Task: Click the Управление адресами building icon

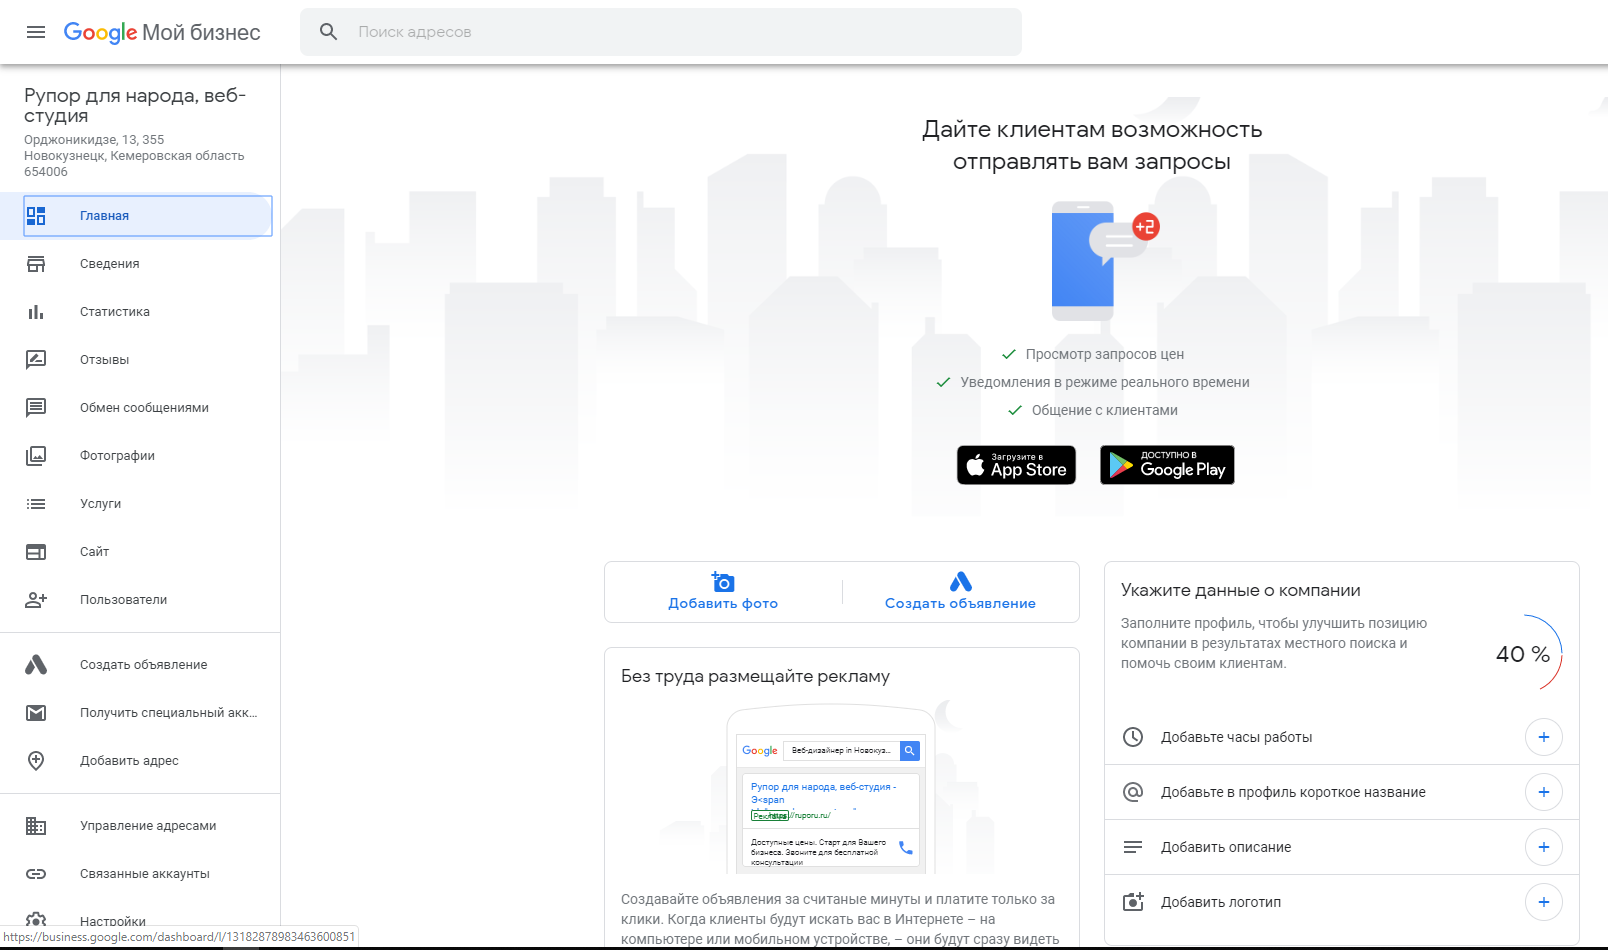Action: point(36,826)
